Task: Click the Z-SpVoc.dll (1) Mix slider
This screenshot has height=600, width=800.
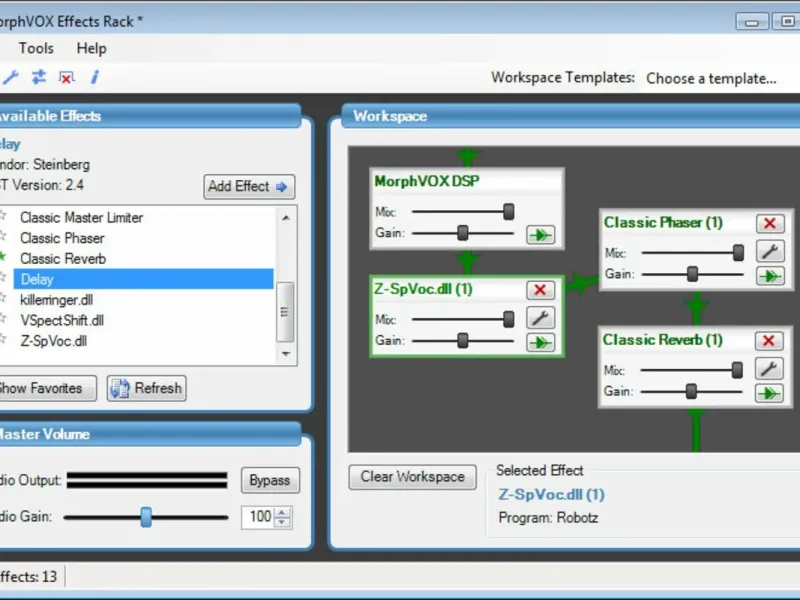Action: [x=463, y=319]
